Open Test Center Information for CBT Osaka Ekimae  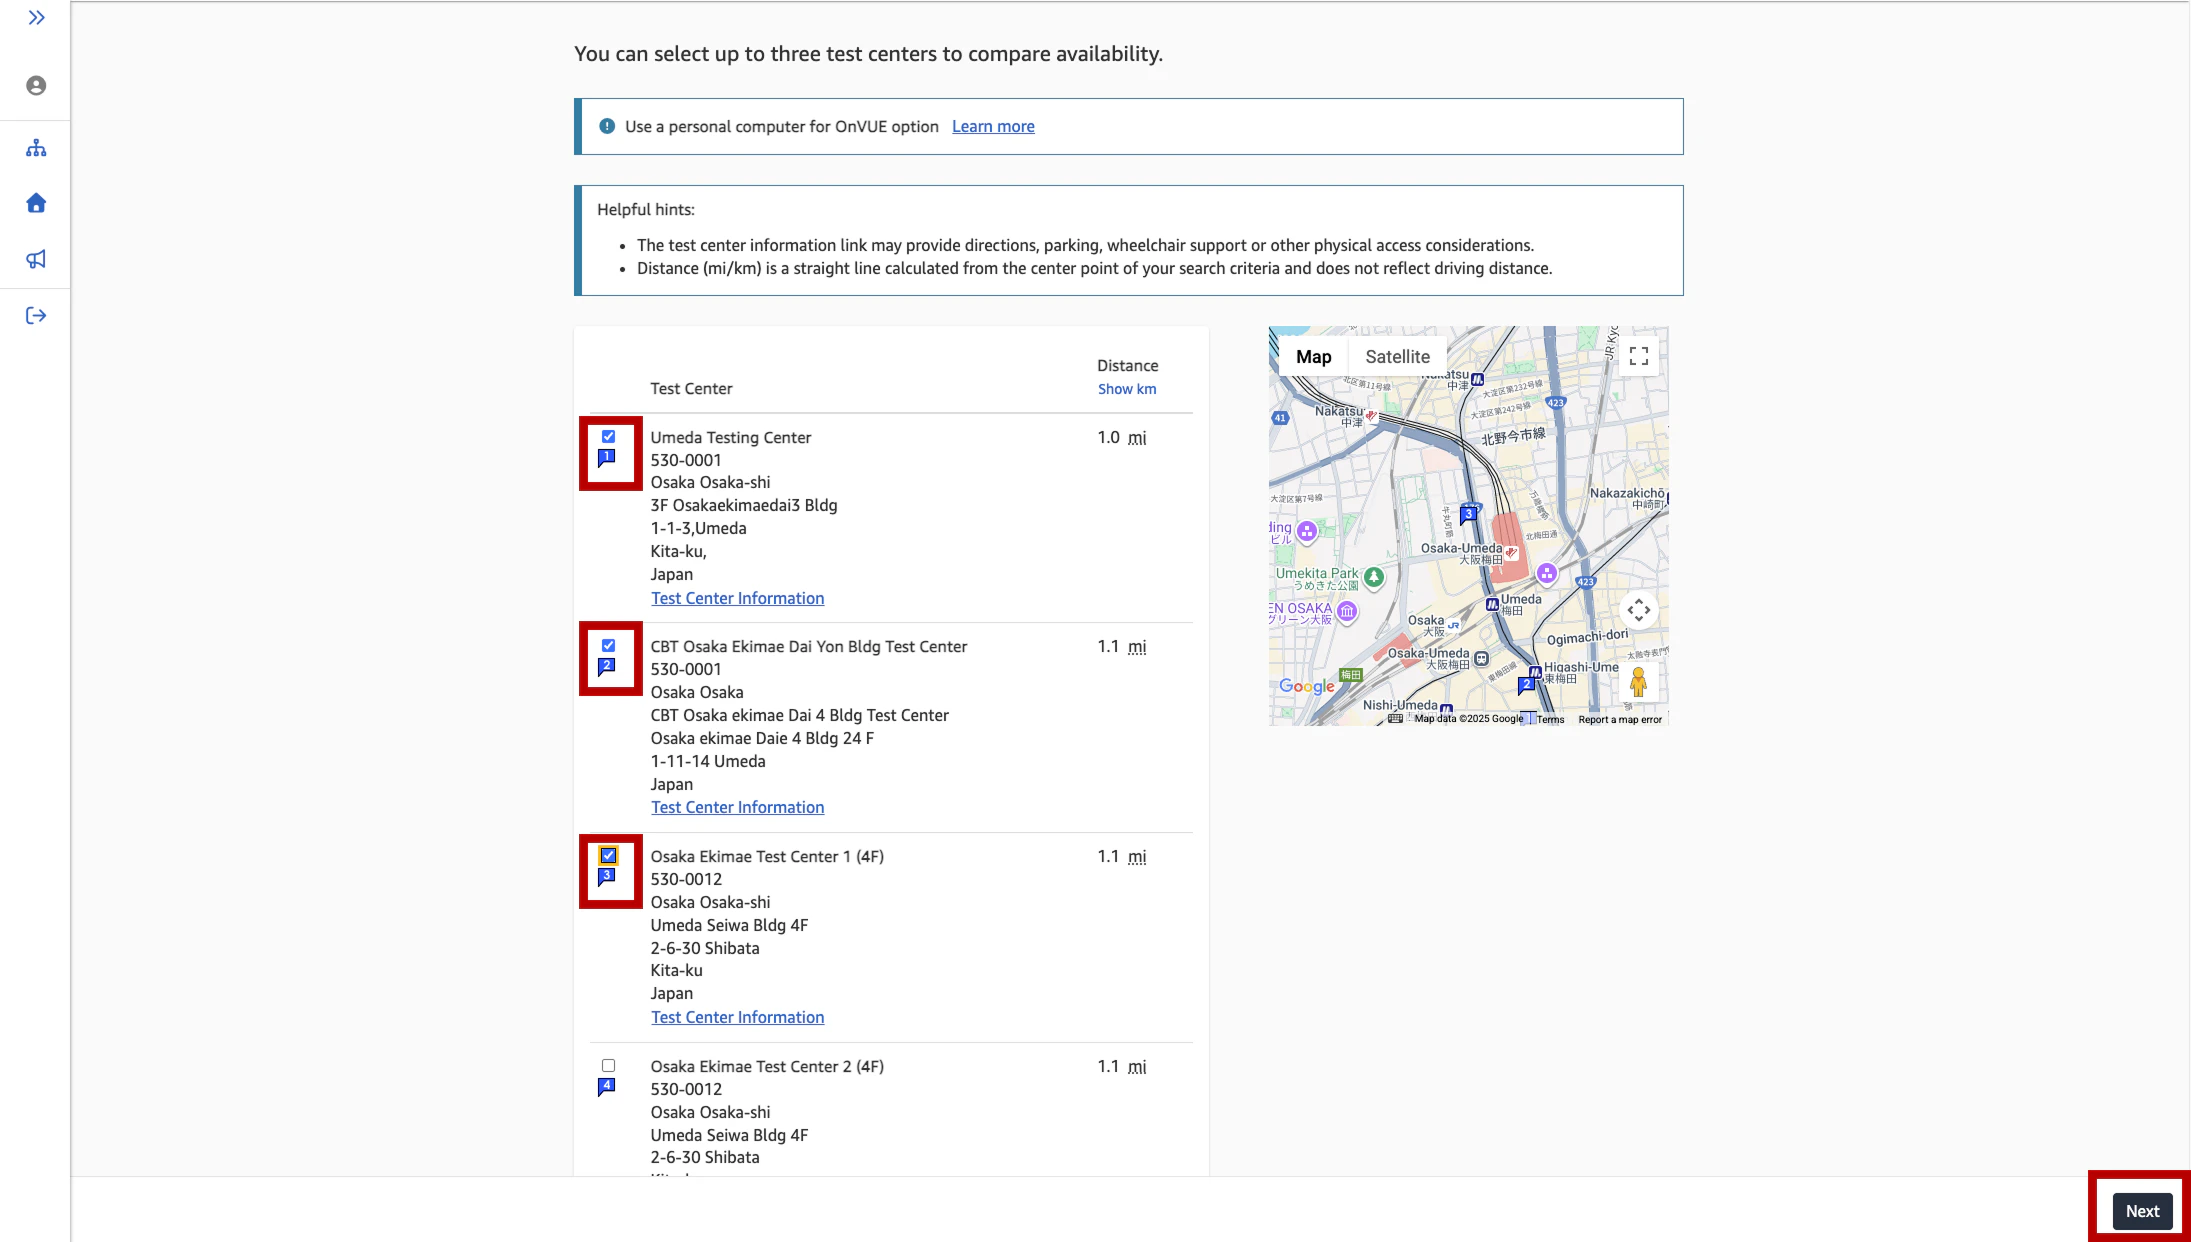[738, 807]
